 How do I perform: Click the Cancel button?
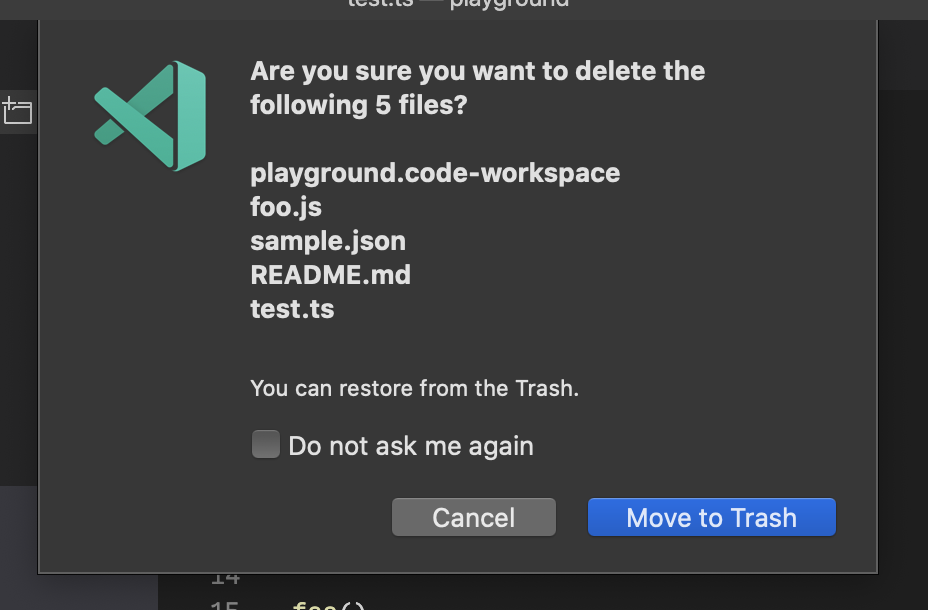[473, 517]
